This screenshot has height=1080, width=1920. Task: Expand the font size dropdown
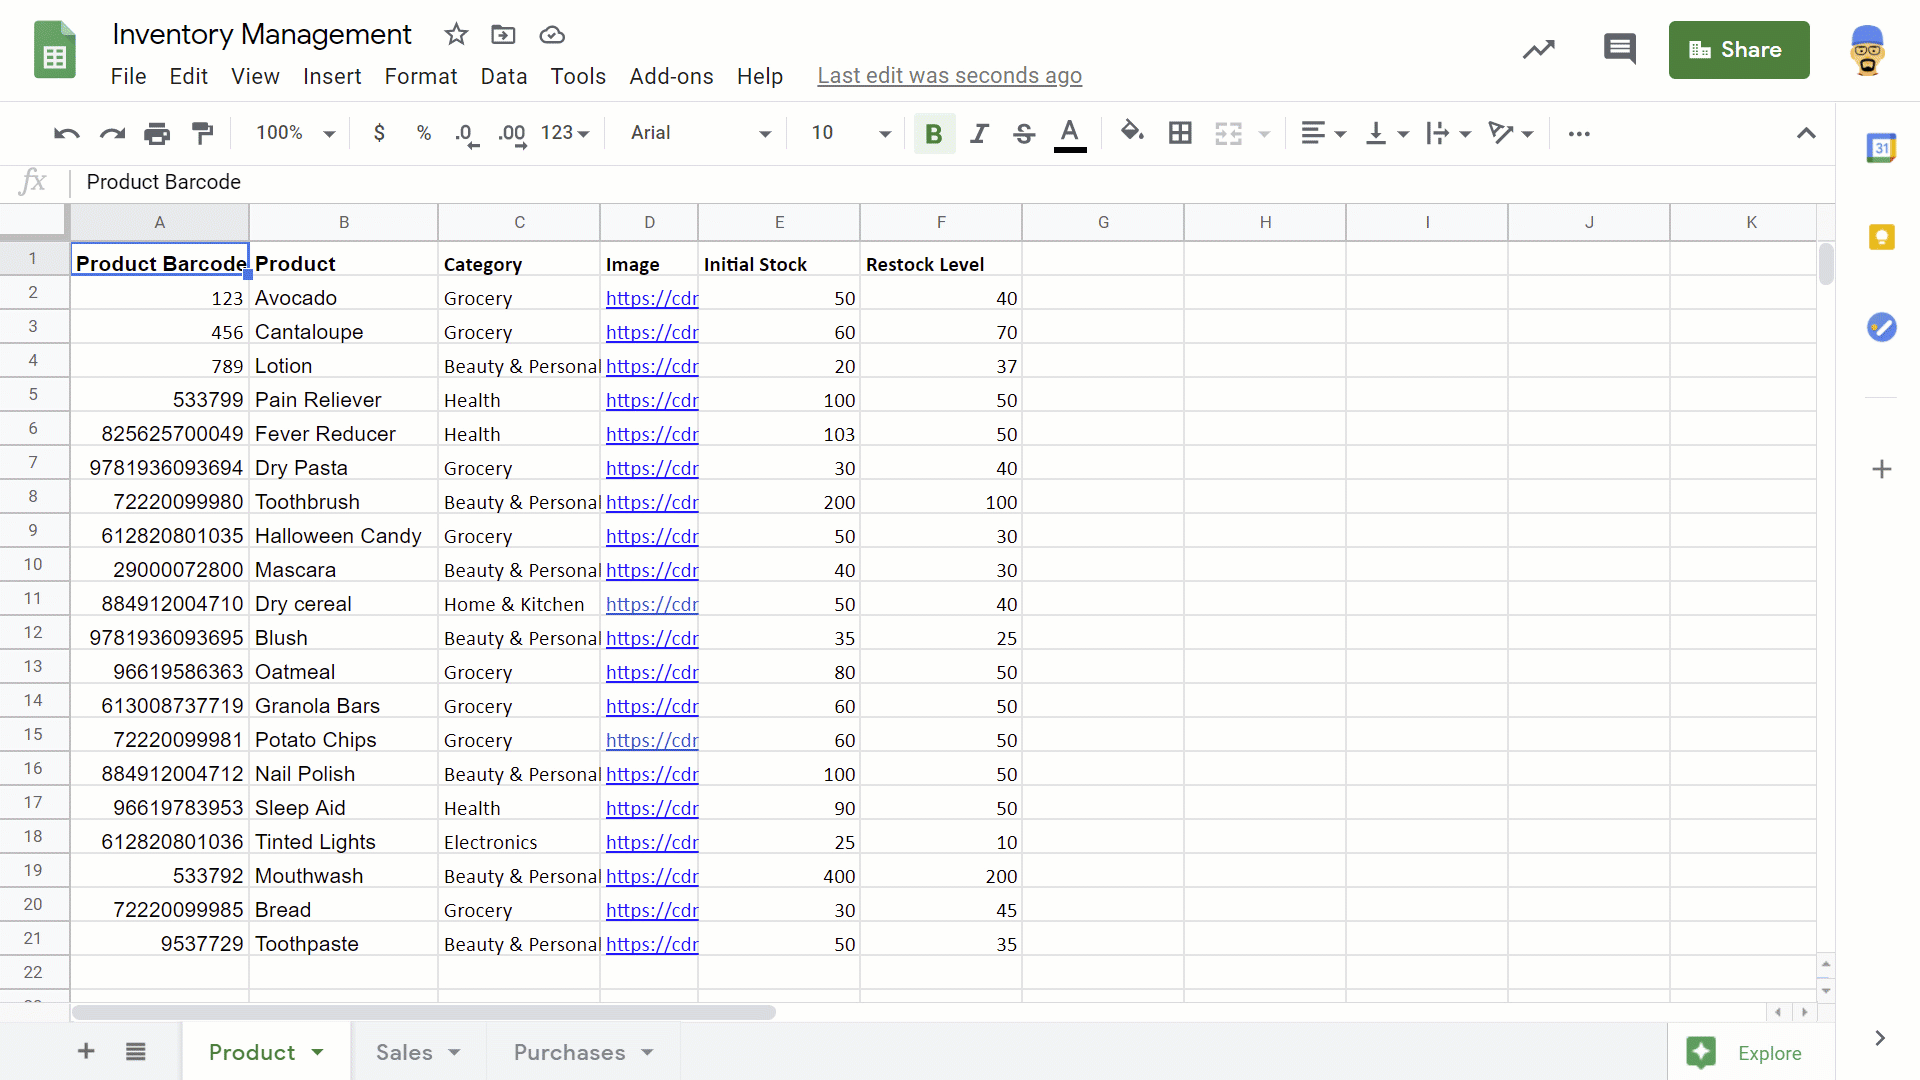(x=884, y=132)
